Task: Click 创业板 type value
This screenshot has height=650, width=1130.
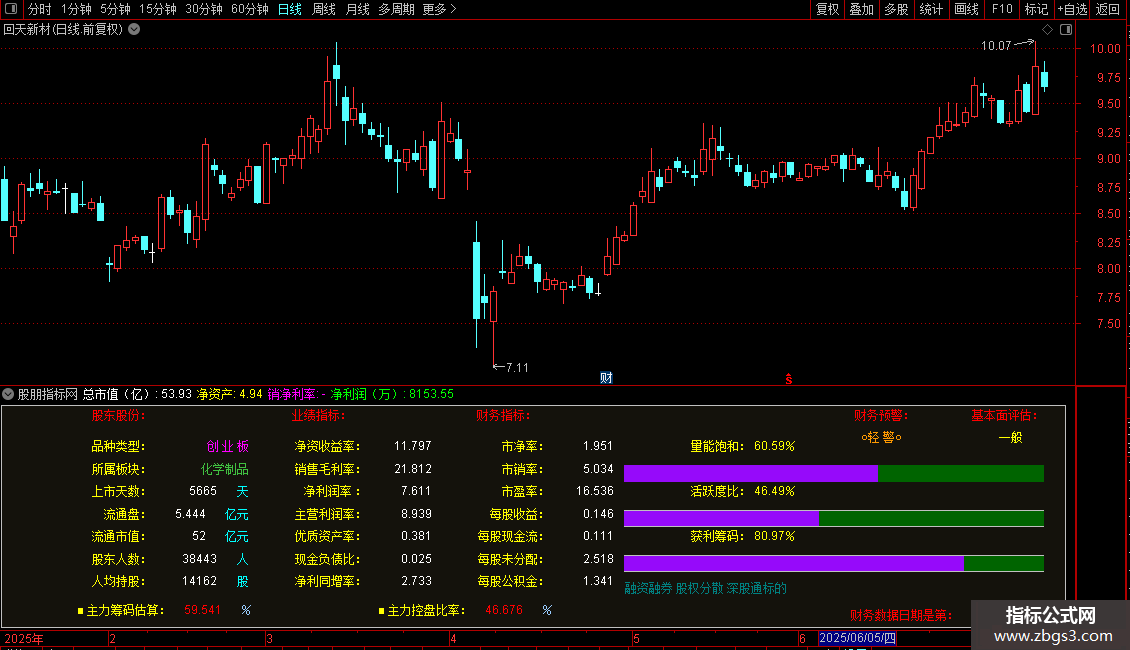Action: (228, 446)
